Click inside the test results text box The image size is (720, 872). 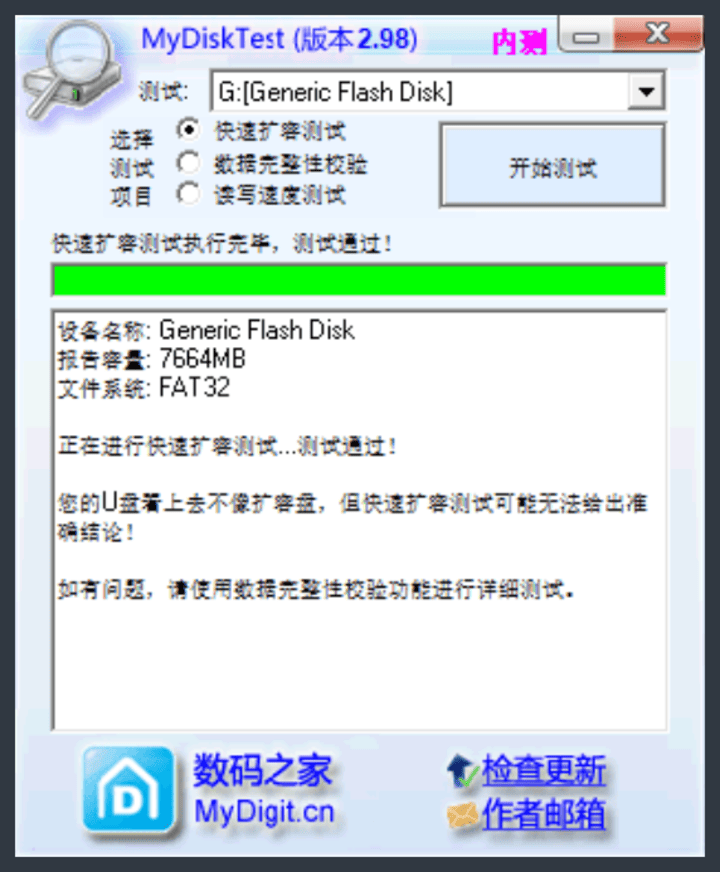pyautogui.click(x=359, y=520)
